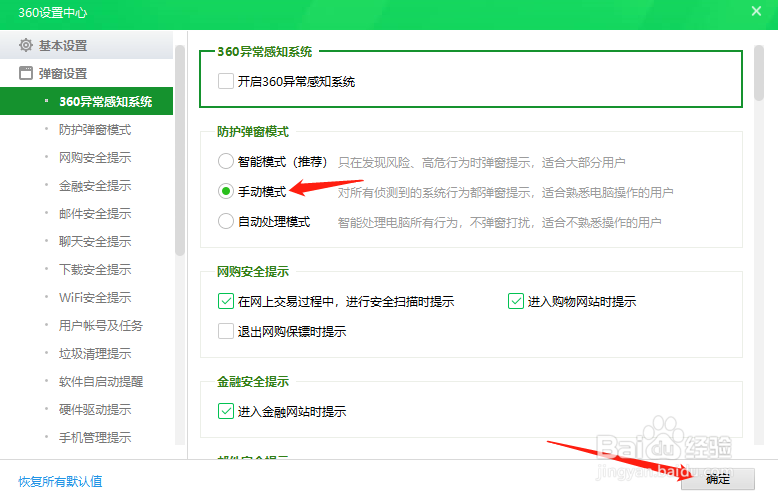Click the gear icon beside 基本设置
This screenshot has width=778, height=499.
pos(26,45)
